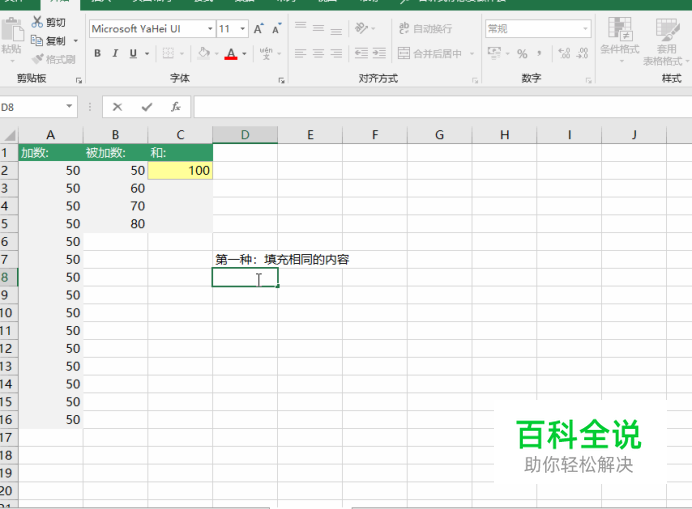Viewport: 692px width, 509px height.
Task: Click 合并后居中 merge and center
Action: coord(430,53)
